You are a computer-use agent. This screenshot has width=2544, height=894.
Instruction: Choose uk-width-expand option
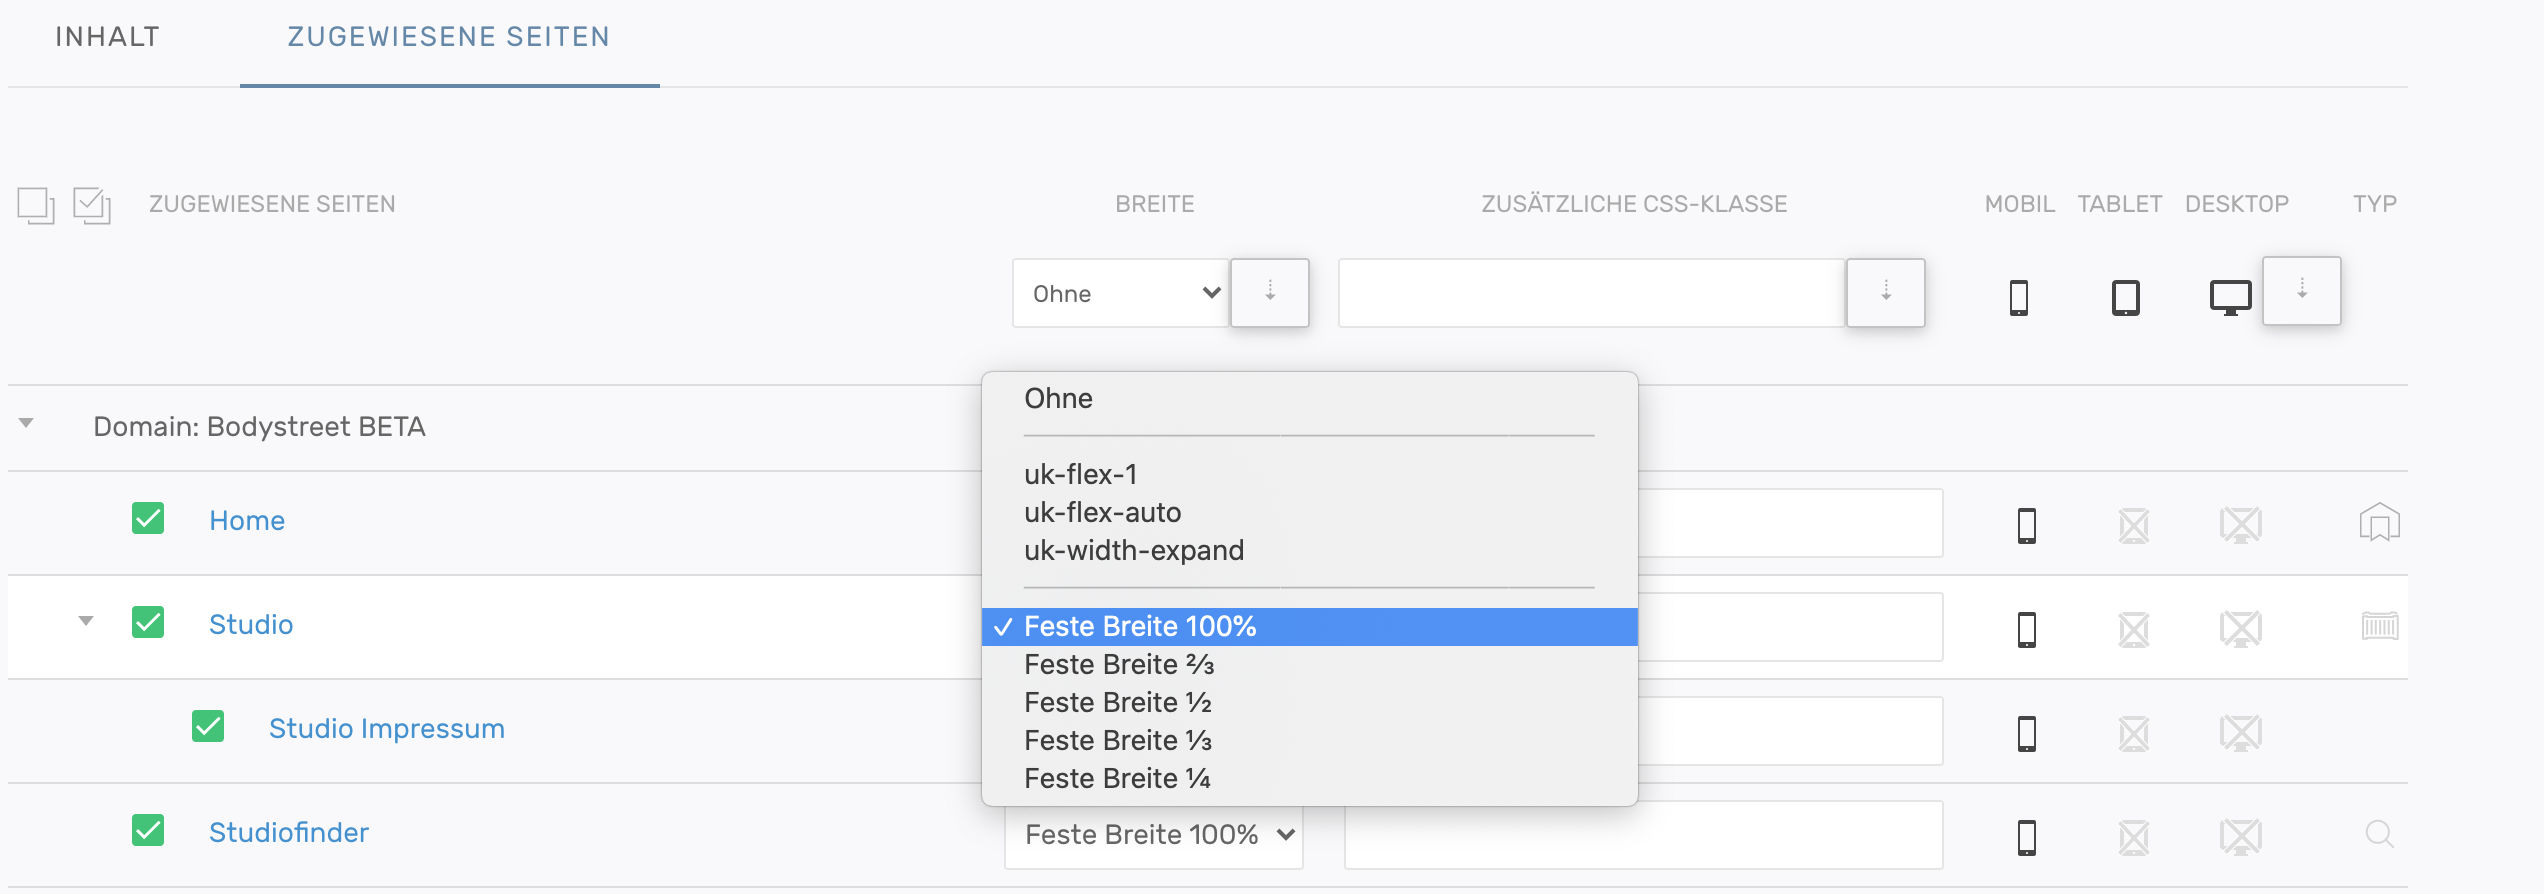pos(1133,551)
